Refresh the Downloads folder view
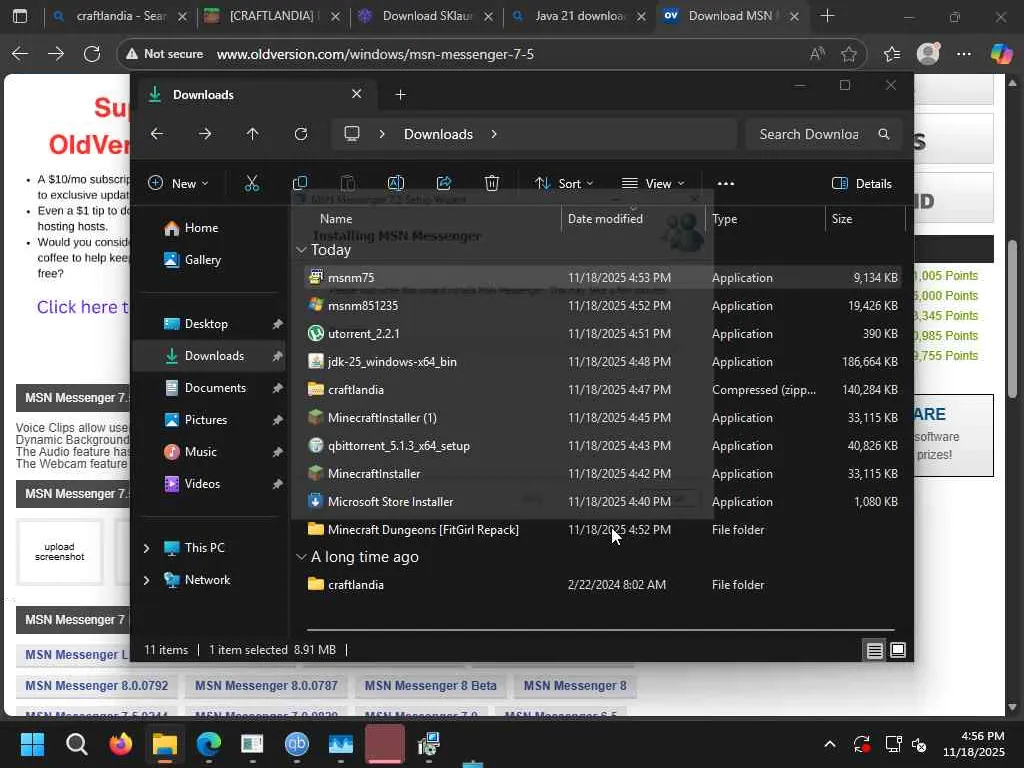 (x=301, y=134)
